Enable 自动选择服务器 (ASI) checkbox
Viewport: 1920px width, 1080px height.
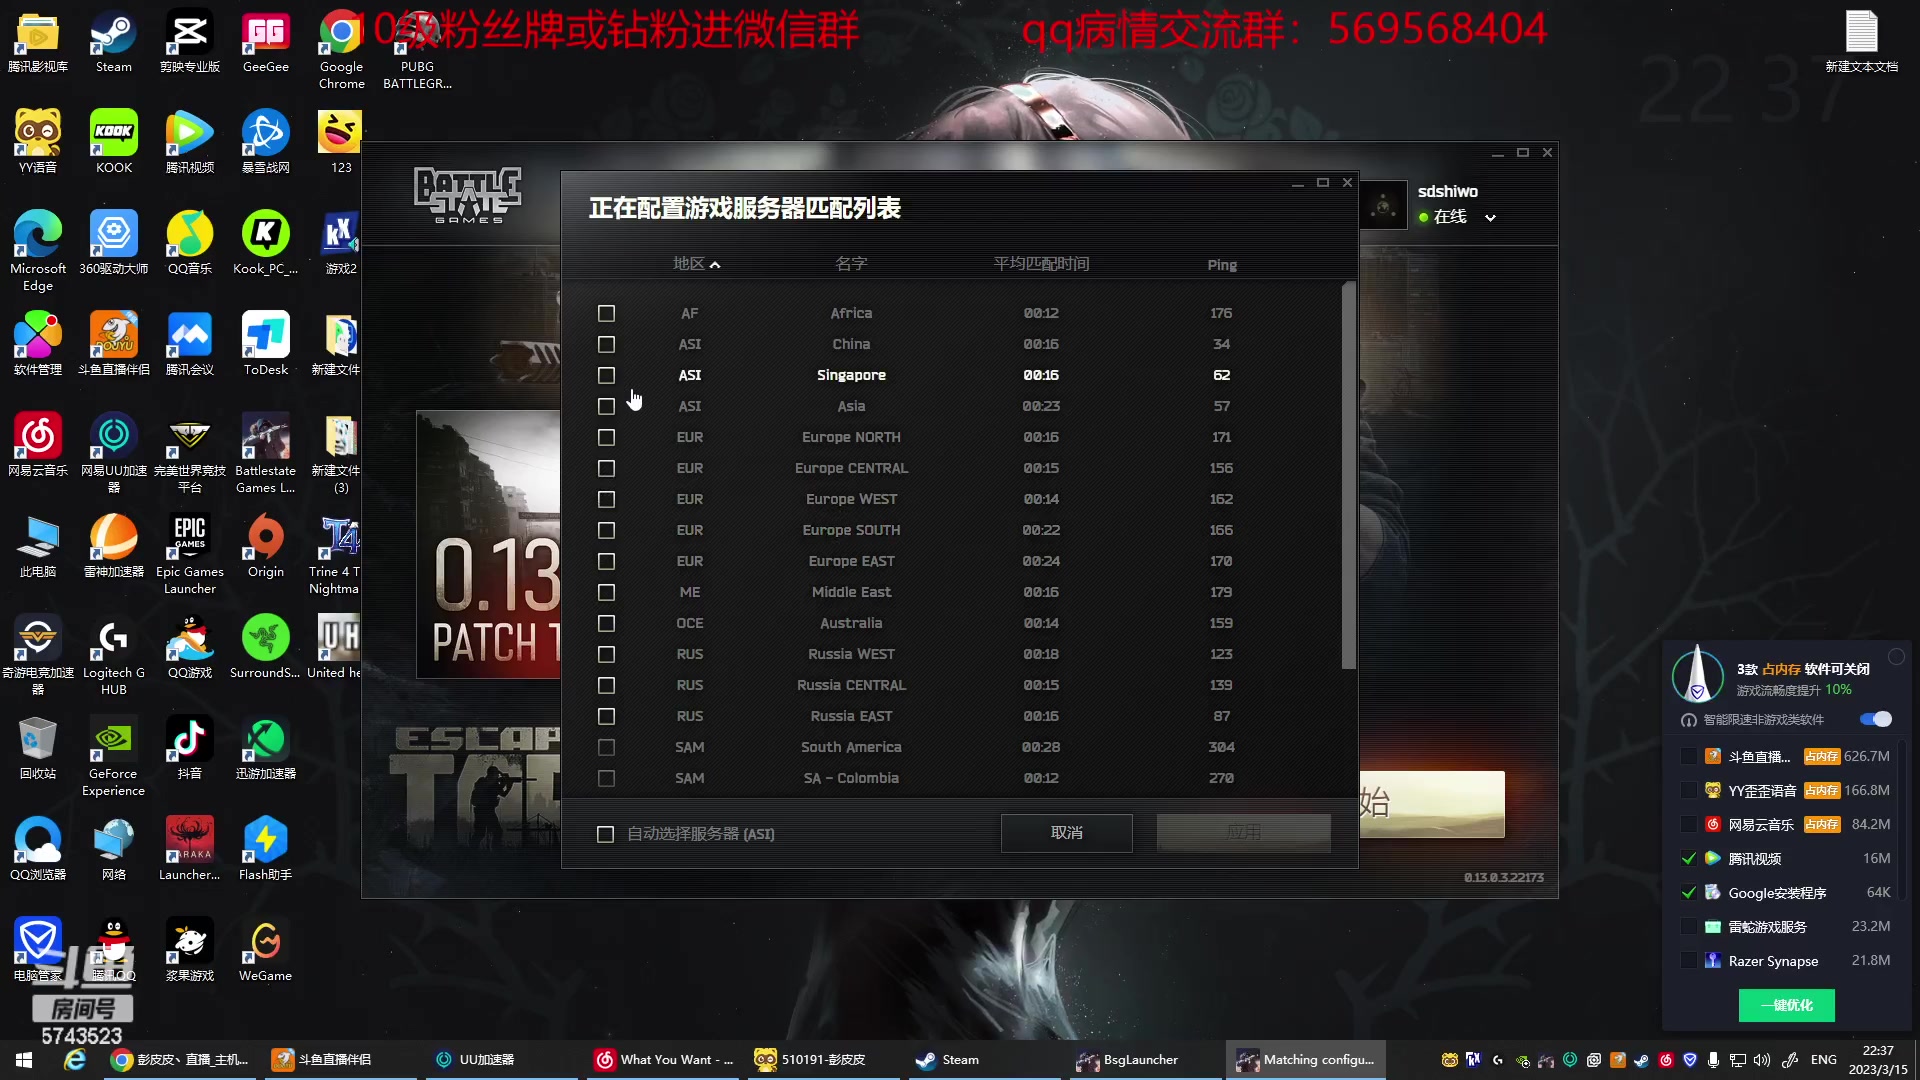point(605,834)
